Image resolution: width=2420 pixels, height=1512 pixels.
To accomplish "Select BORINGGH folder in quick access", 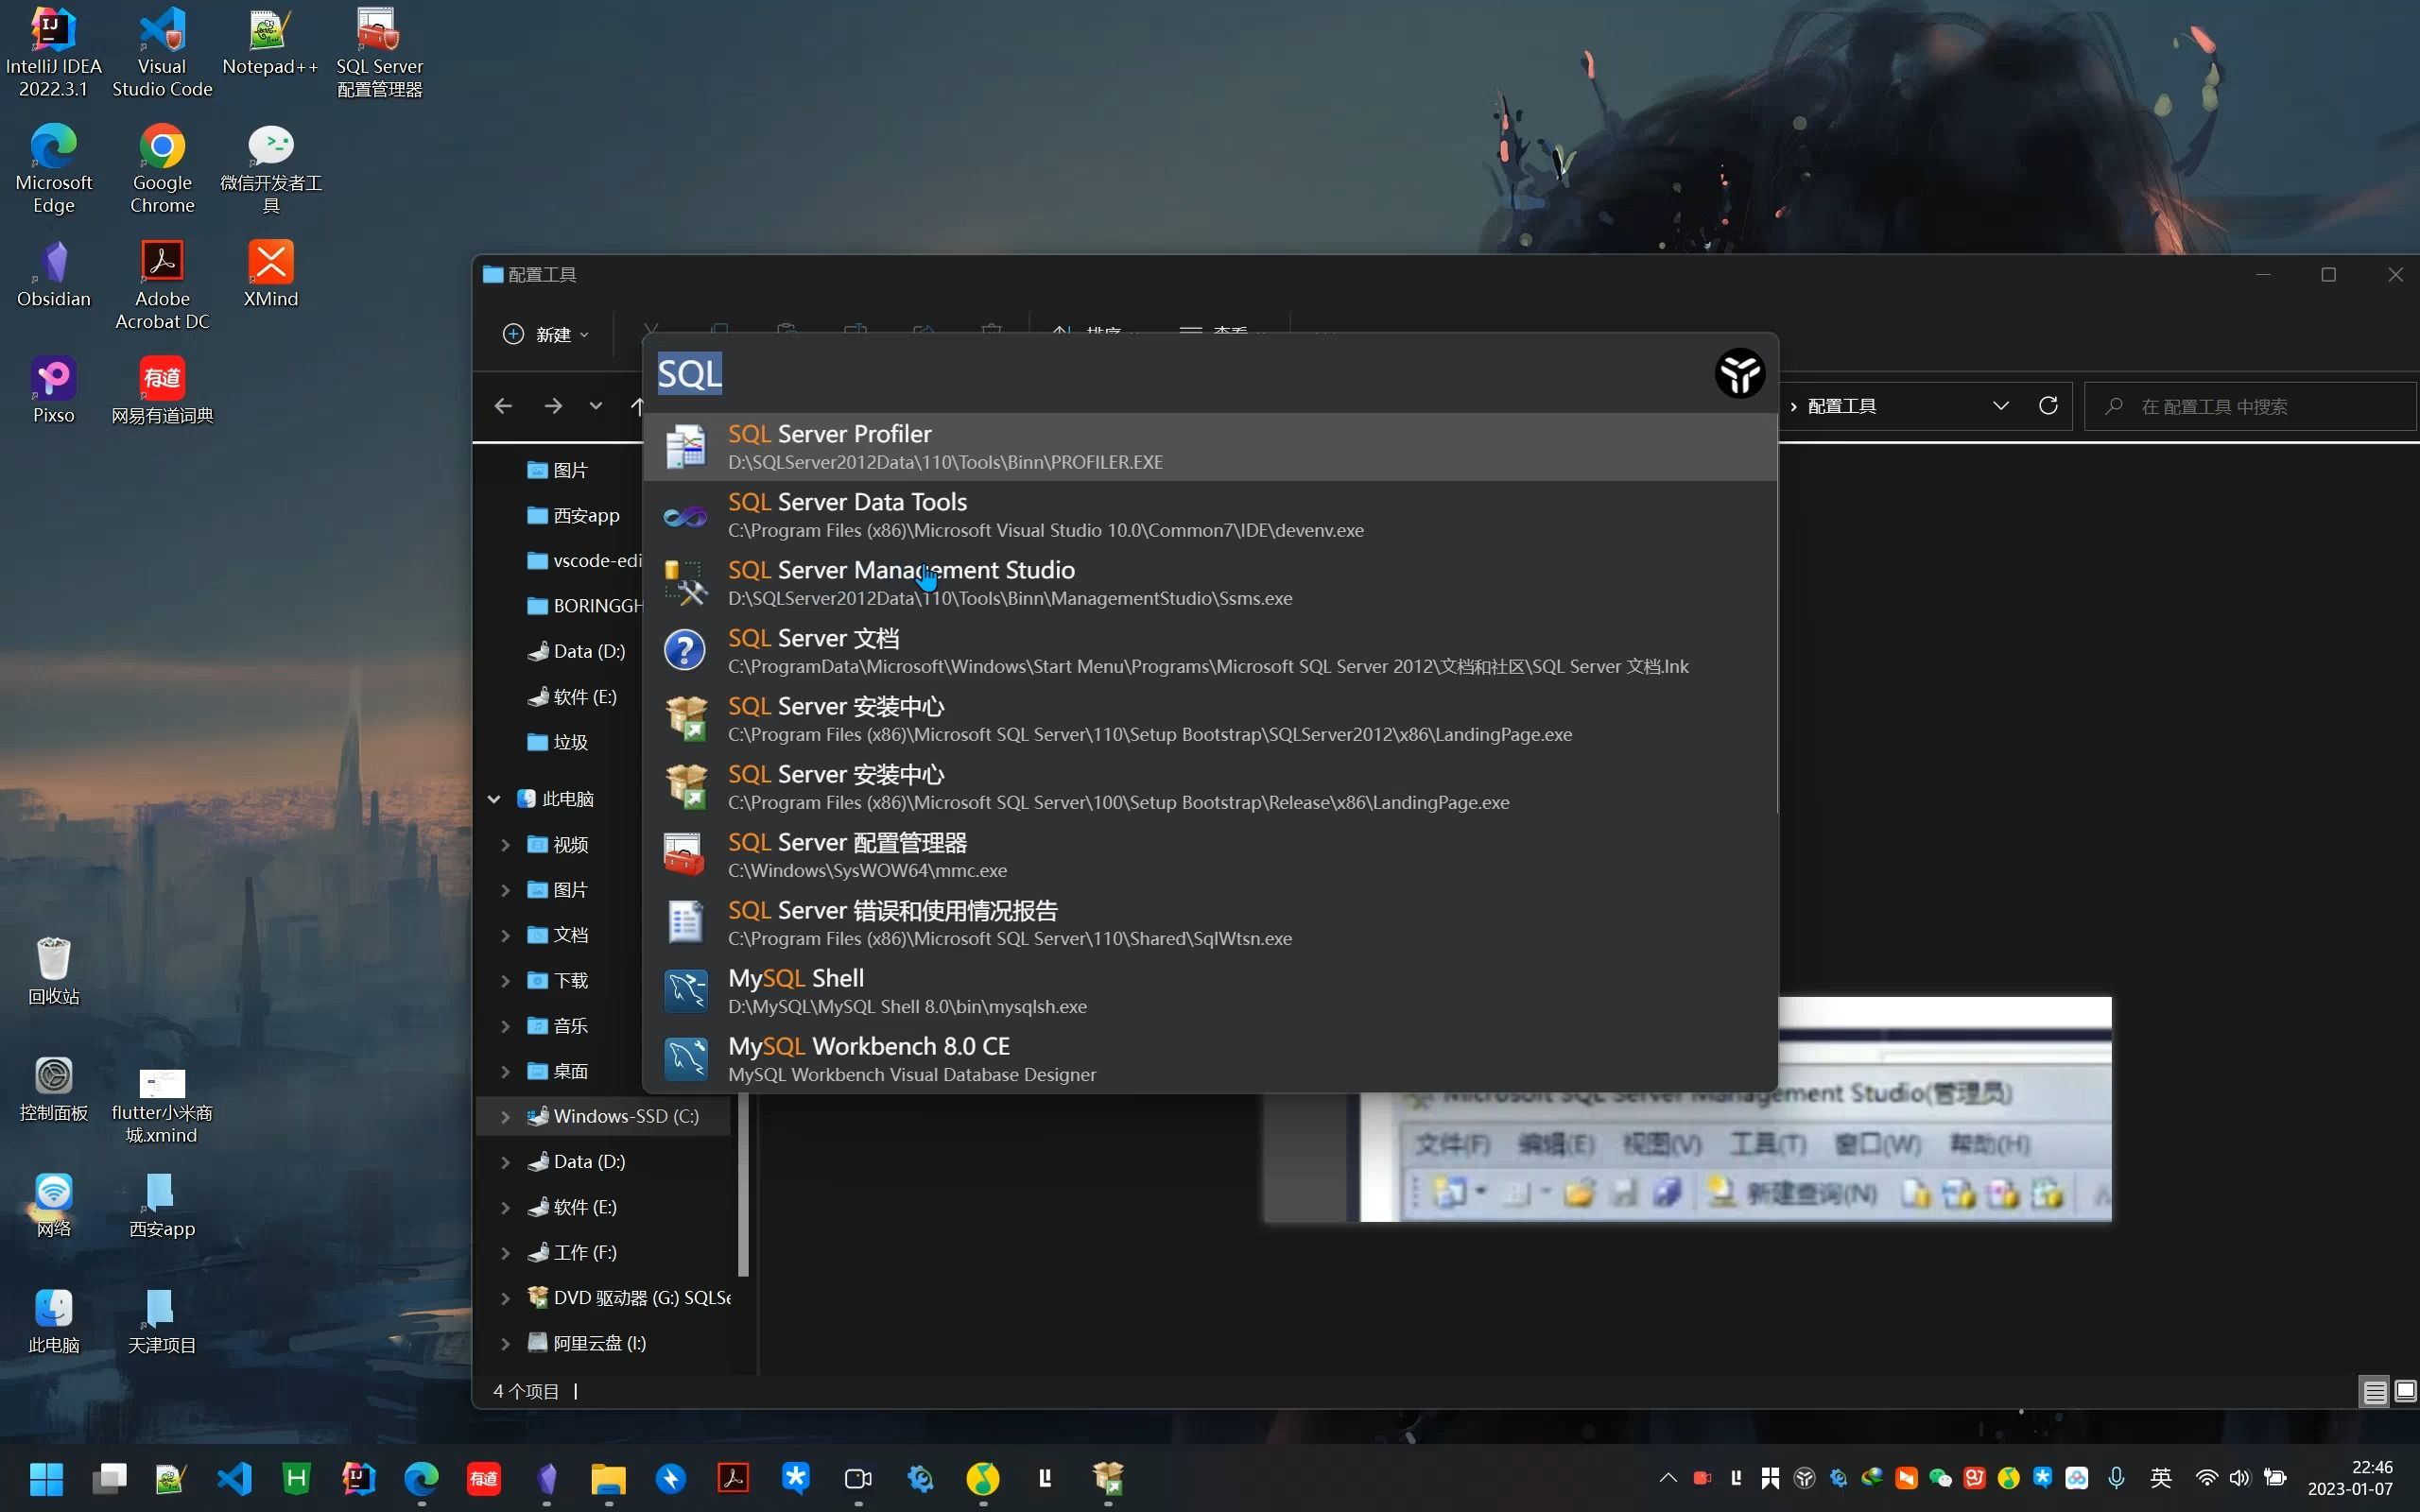I will pyautogui.click(x=585, y=606).
